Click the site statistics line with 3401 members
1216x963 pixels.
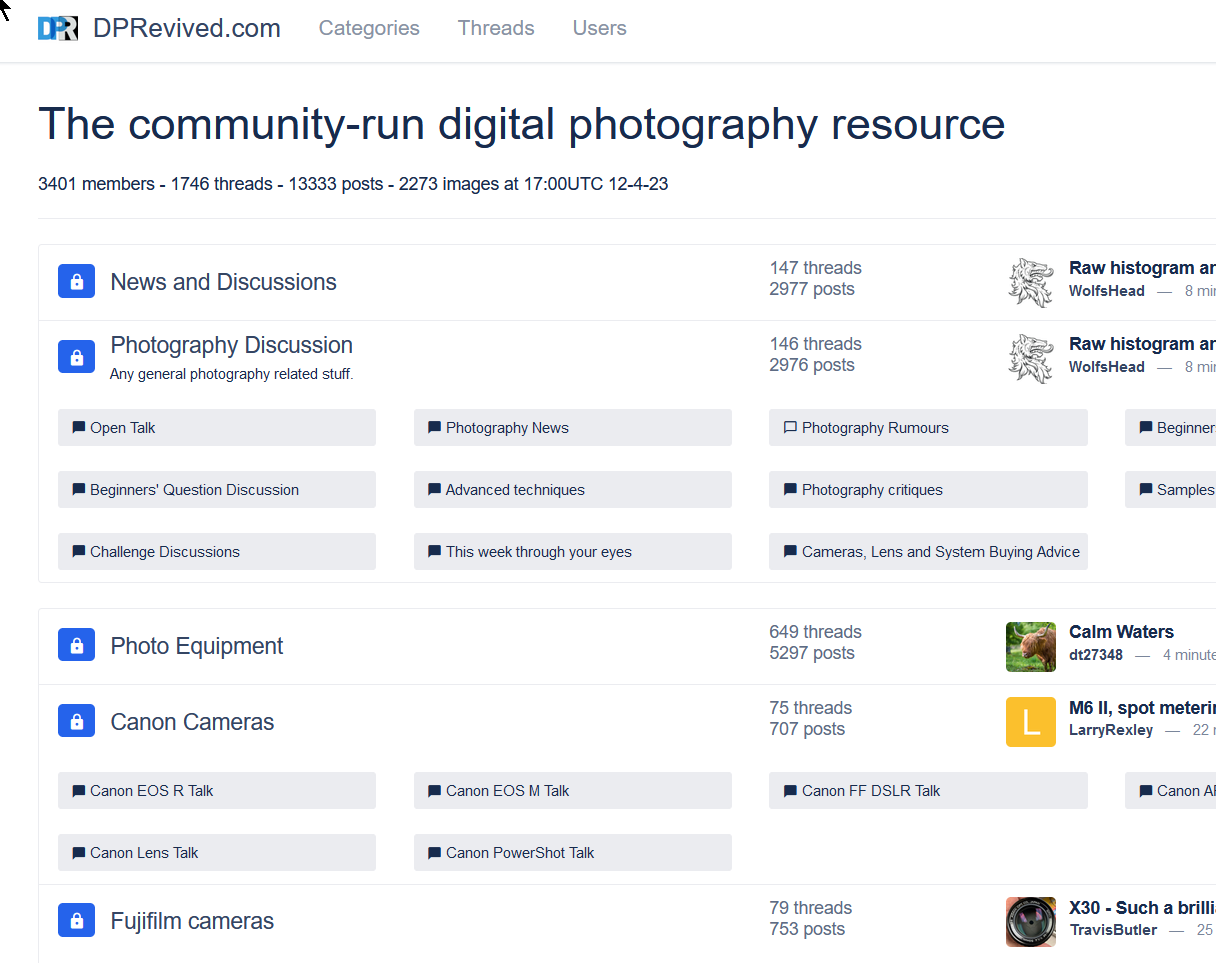(353, 184)
